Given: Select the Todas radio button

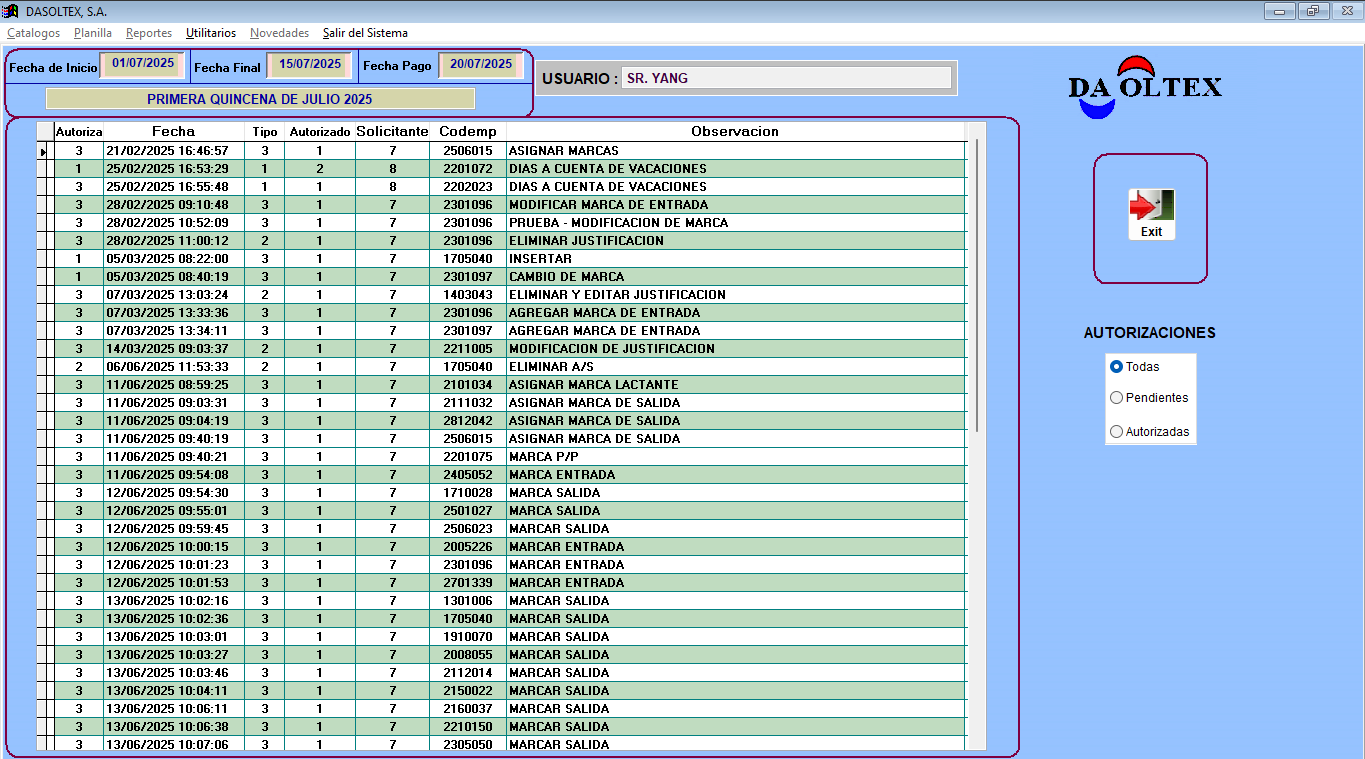Looking at the screenshot, I should 1117,367.
